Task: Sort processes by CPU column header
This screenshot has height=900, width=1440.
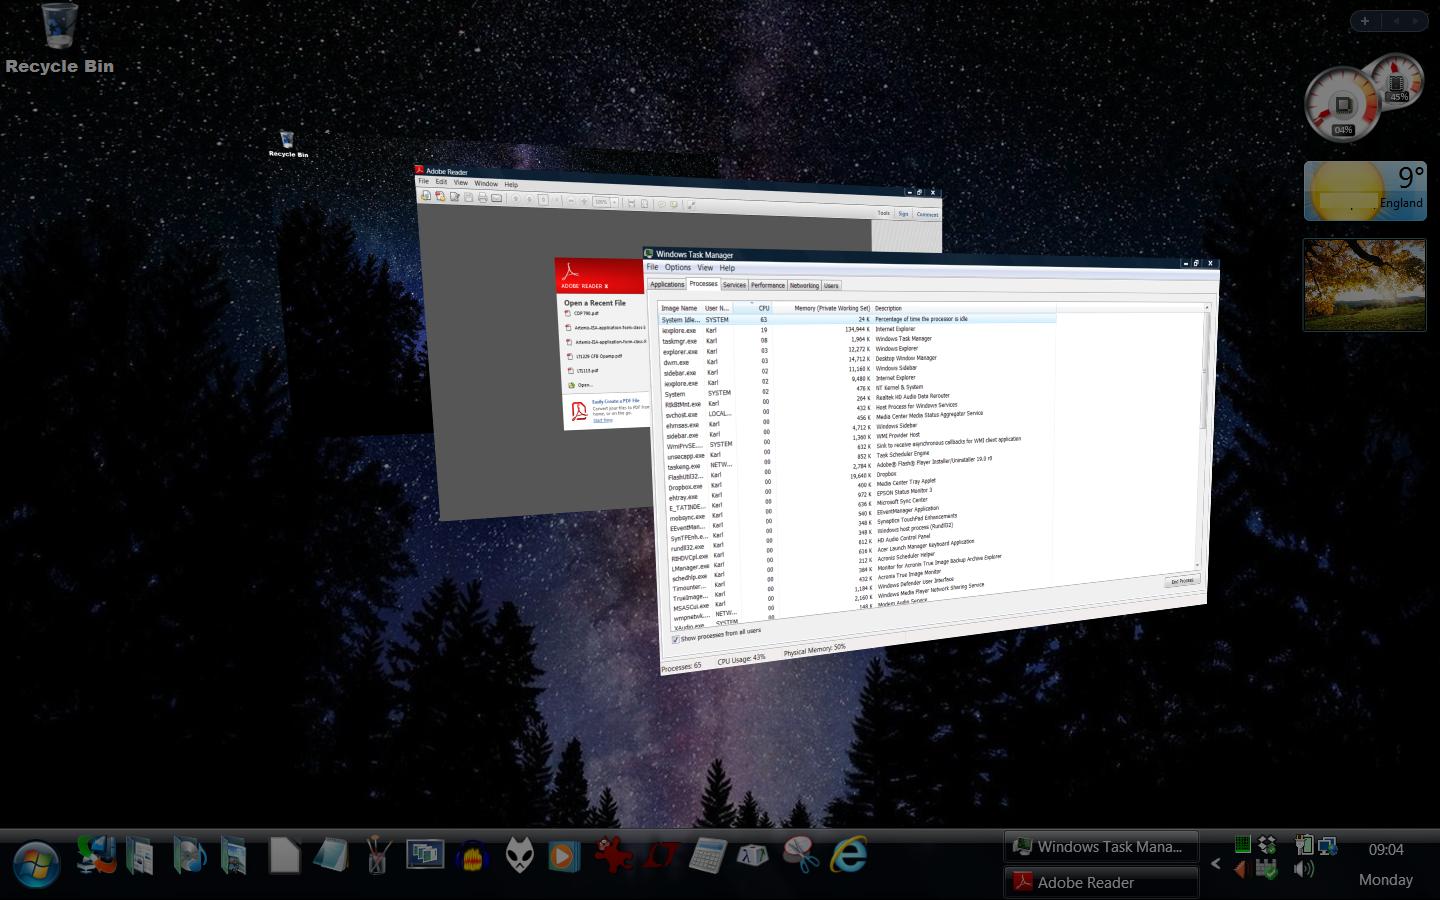Action: [752, 308]
